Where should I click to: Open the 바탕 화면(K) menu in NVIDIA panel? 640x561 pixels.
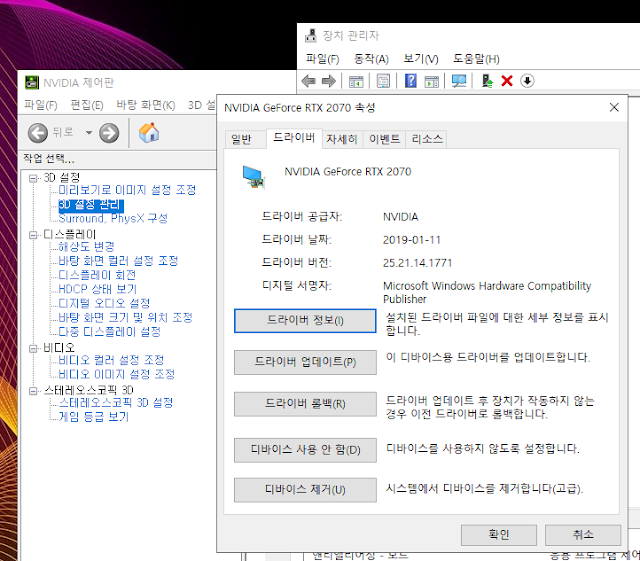(146, 105)
